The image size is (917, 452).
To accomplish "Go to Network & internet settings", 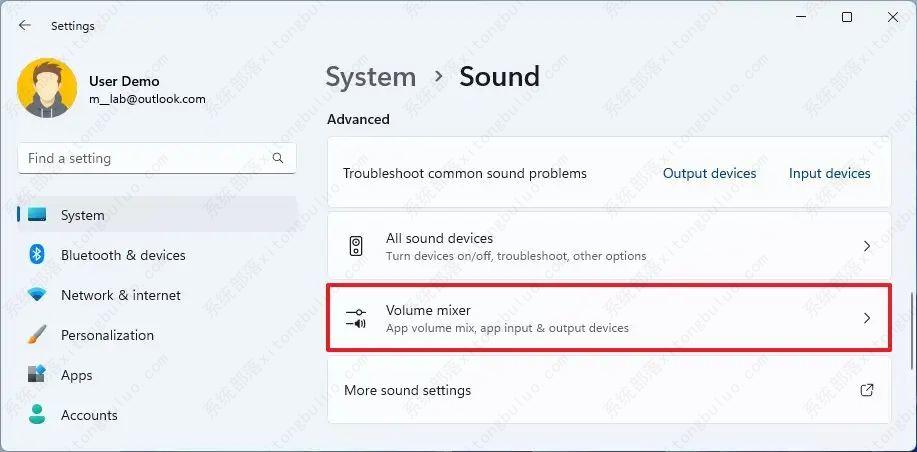I will (121, 295).
